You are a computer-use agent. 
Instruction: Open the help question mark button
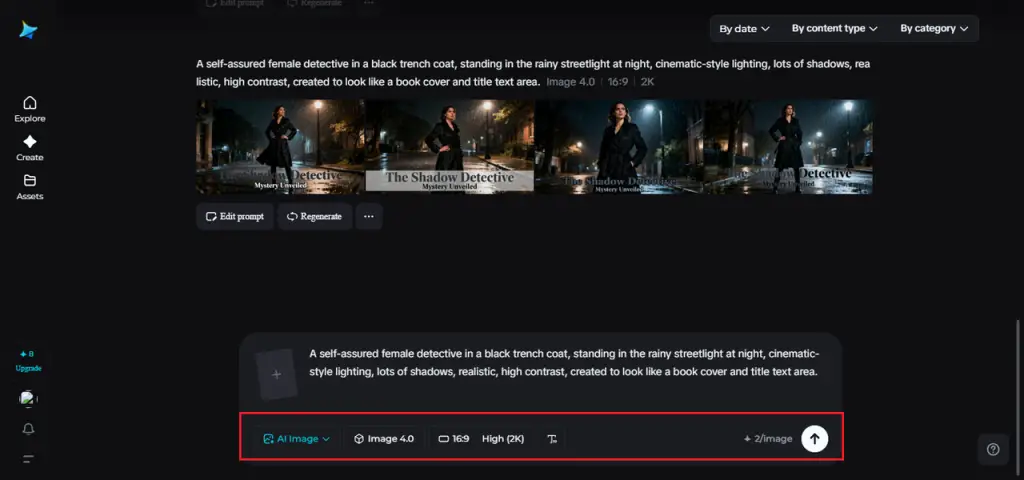993,449
